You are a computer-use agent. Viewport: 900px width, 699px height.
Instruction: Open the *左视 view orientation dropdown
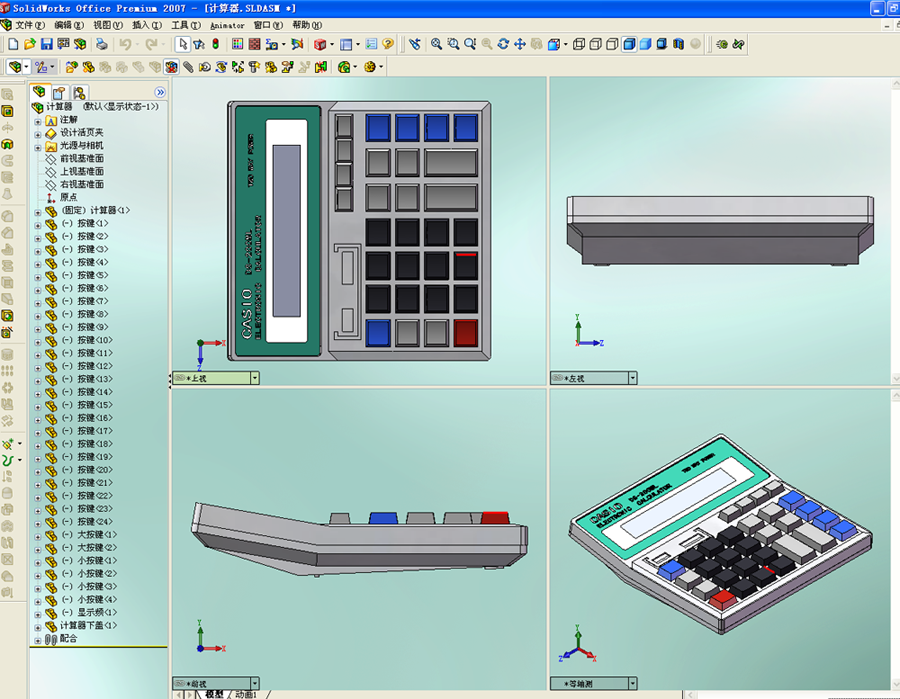click(632, 378)
